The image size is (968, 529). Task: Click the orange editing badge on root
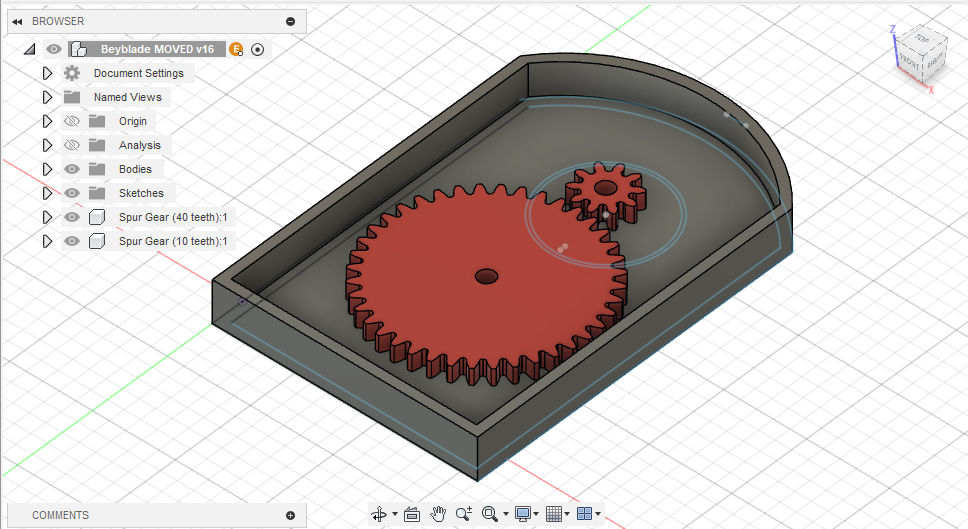(236, 49)
